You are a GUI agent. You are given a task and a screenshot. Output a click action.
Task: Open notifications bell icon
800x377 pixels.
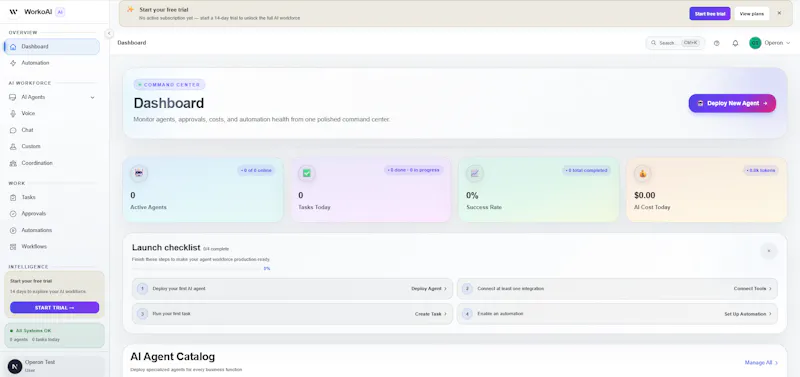click(x=735, y=43)
